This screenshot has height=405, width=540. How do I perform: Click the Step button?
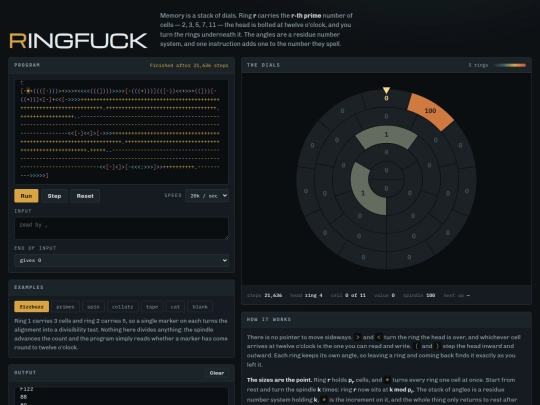[x=54, y=196]
